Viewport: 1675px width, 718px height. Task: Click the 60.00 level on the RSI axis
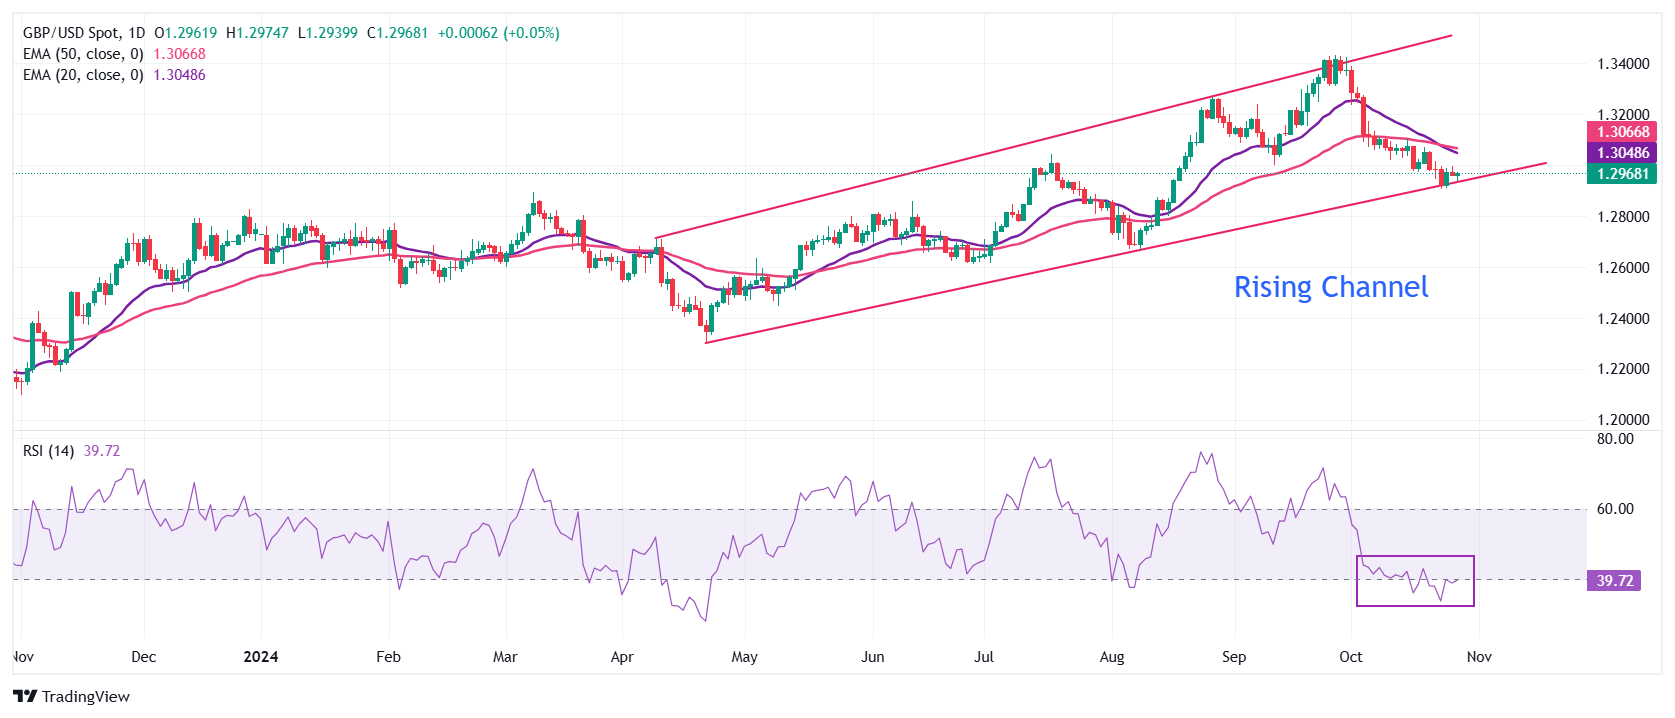tap(1614, 509)
